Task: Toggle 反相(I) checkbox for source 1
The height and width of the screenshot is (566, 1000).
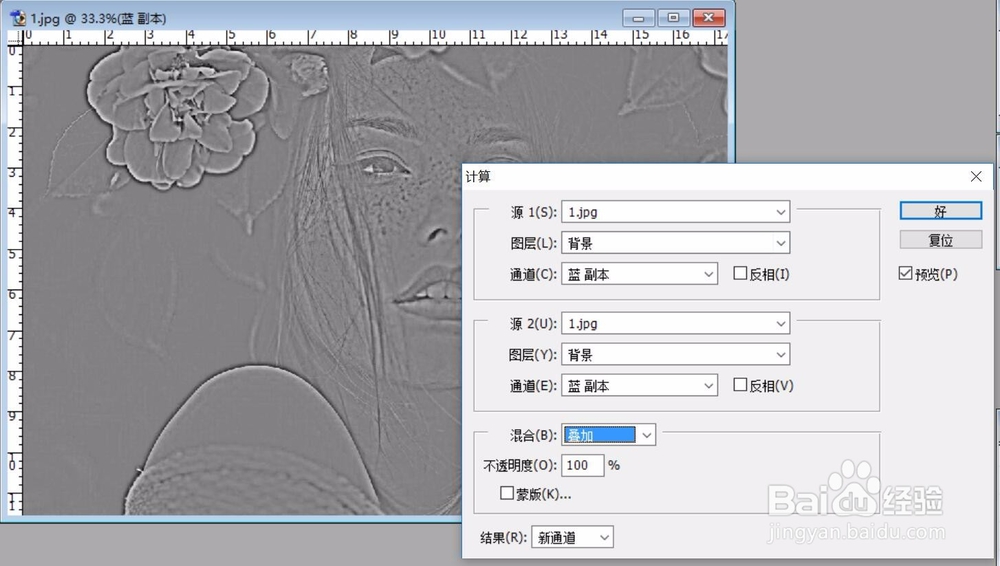Action: coord(740,274)
